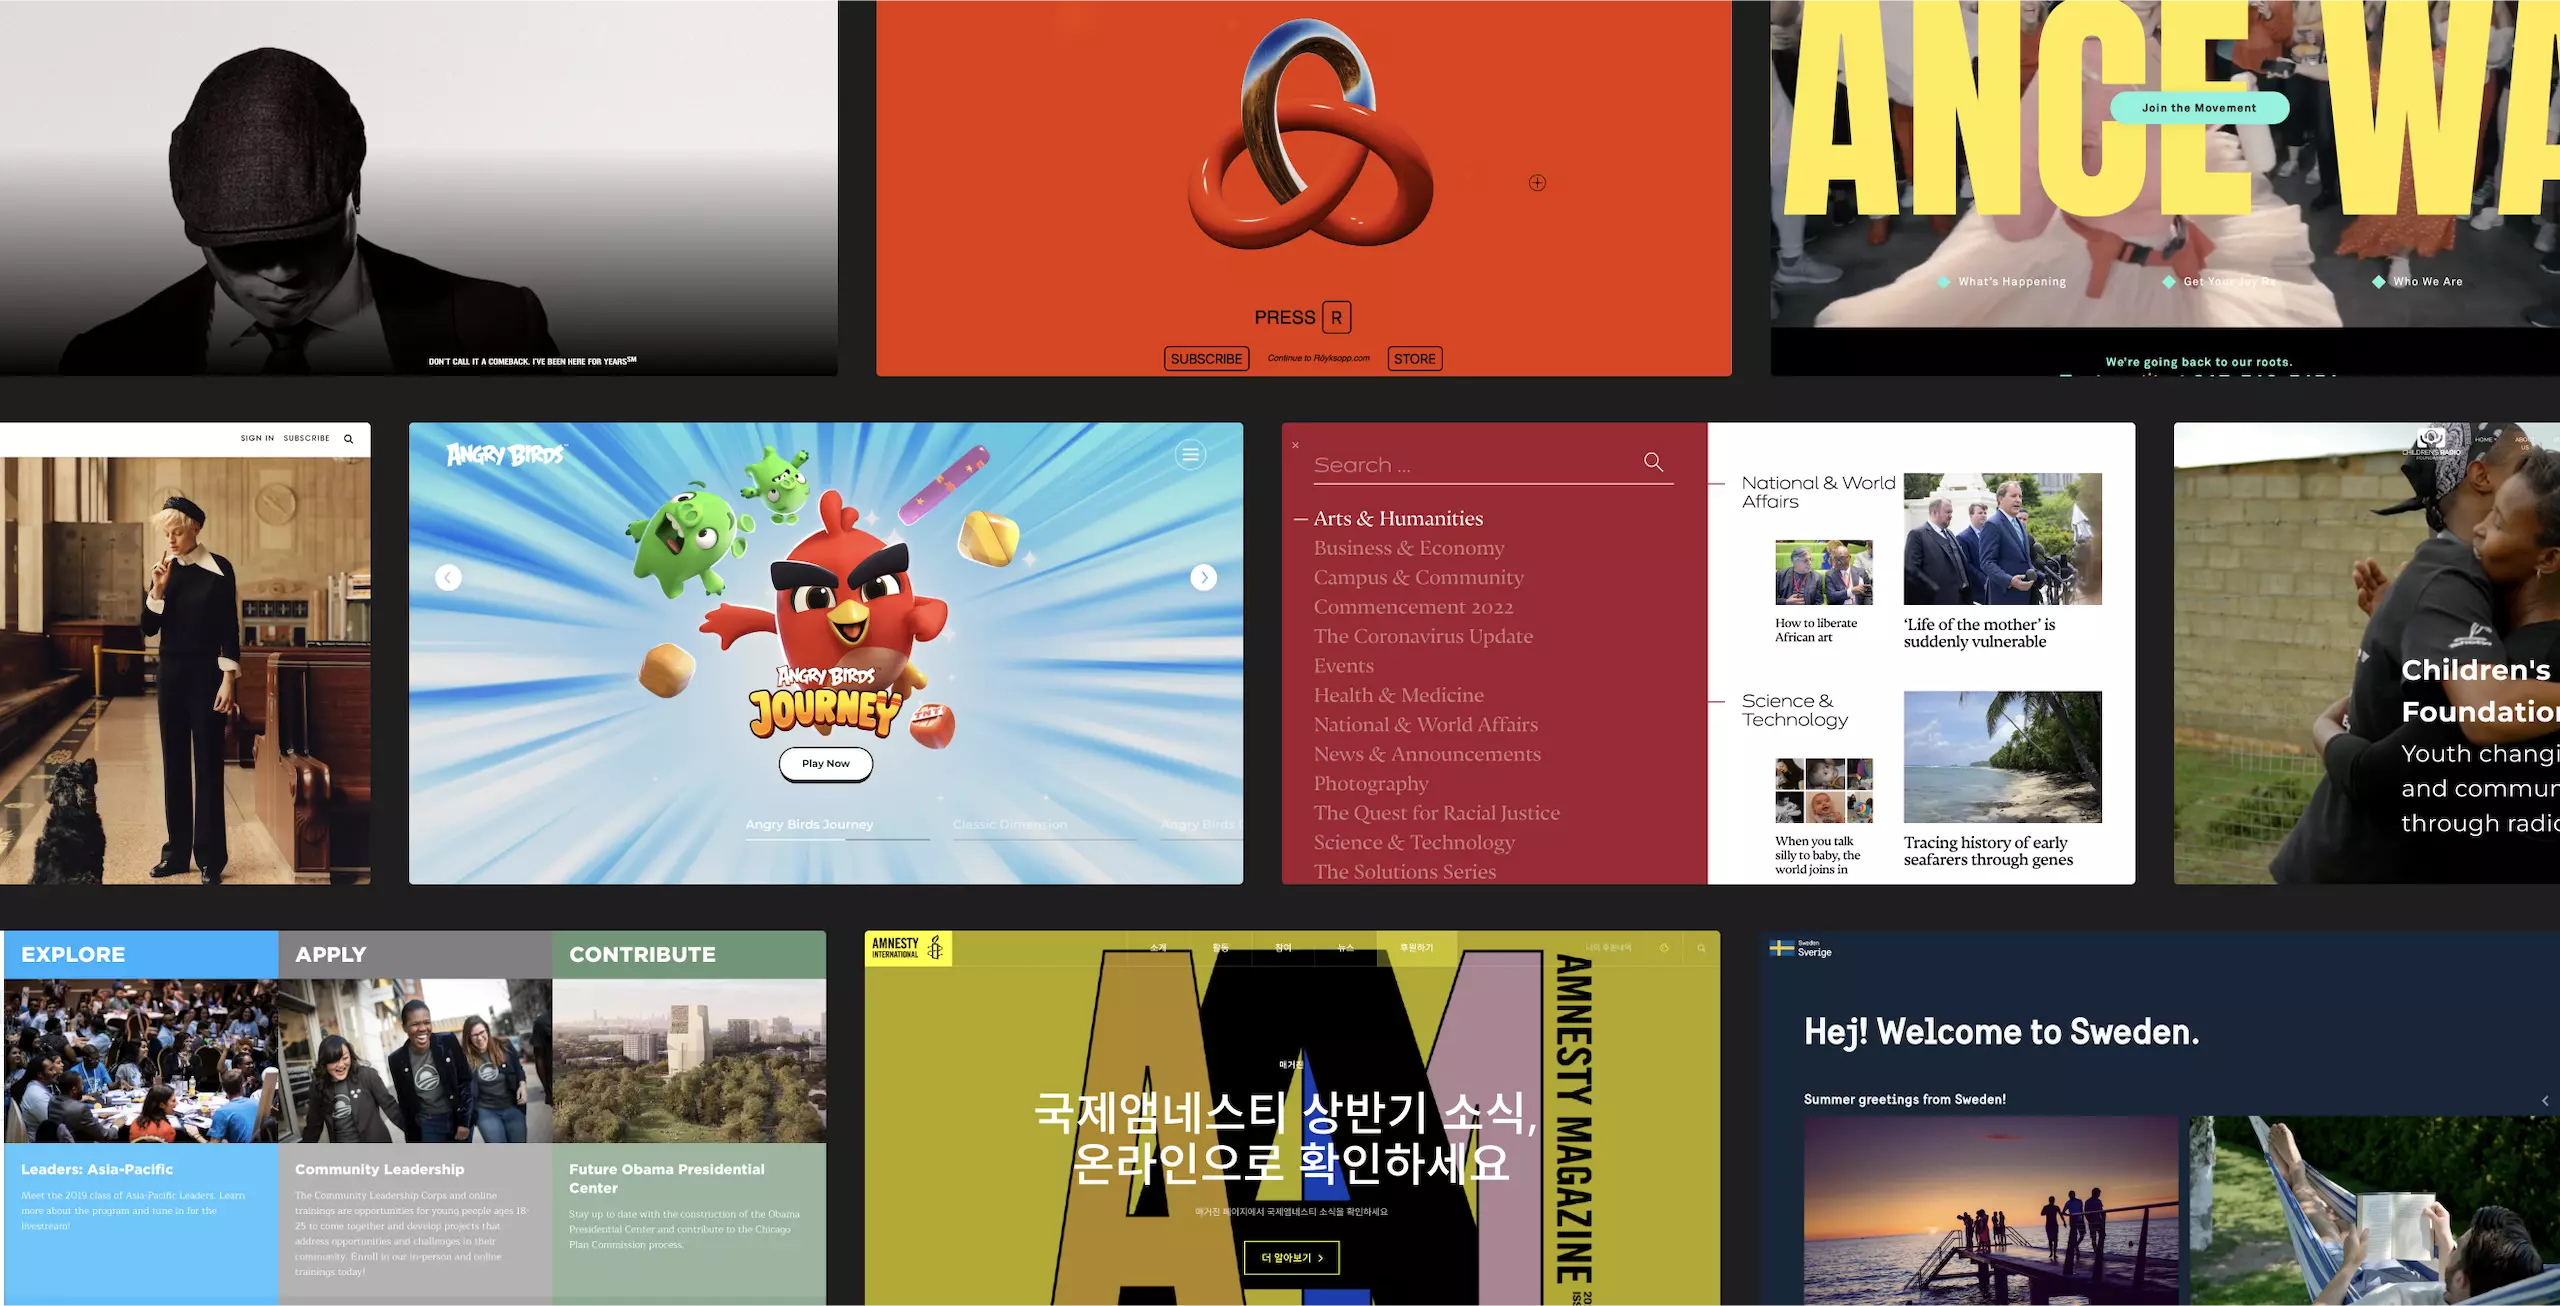Toggle Join the Movement navigation link

2199,102
